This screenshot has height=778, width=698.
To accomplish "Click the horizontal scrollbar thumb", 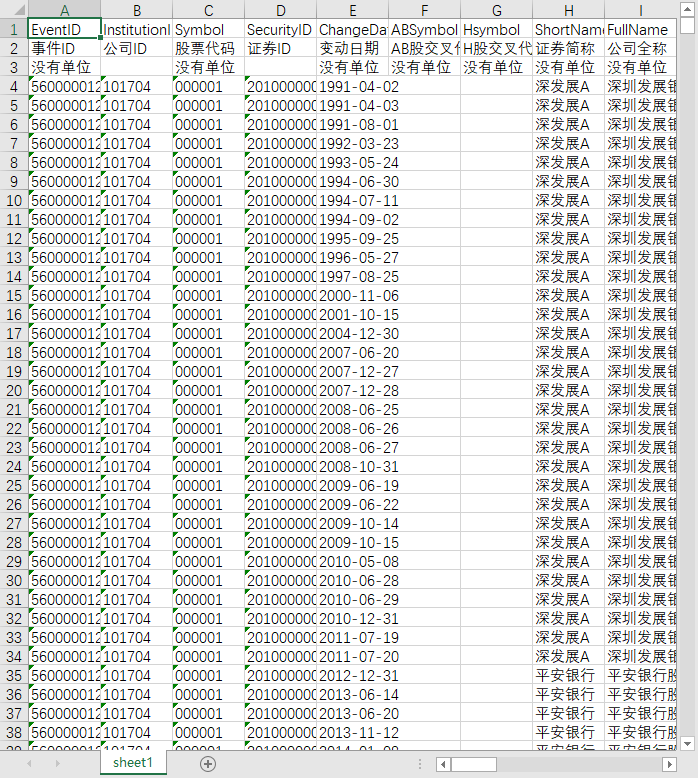I will tap(474, 764).
